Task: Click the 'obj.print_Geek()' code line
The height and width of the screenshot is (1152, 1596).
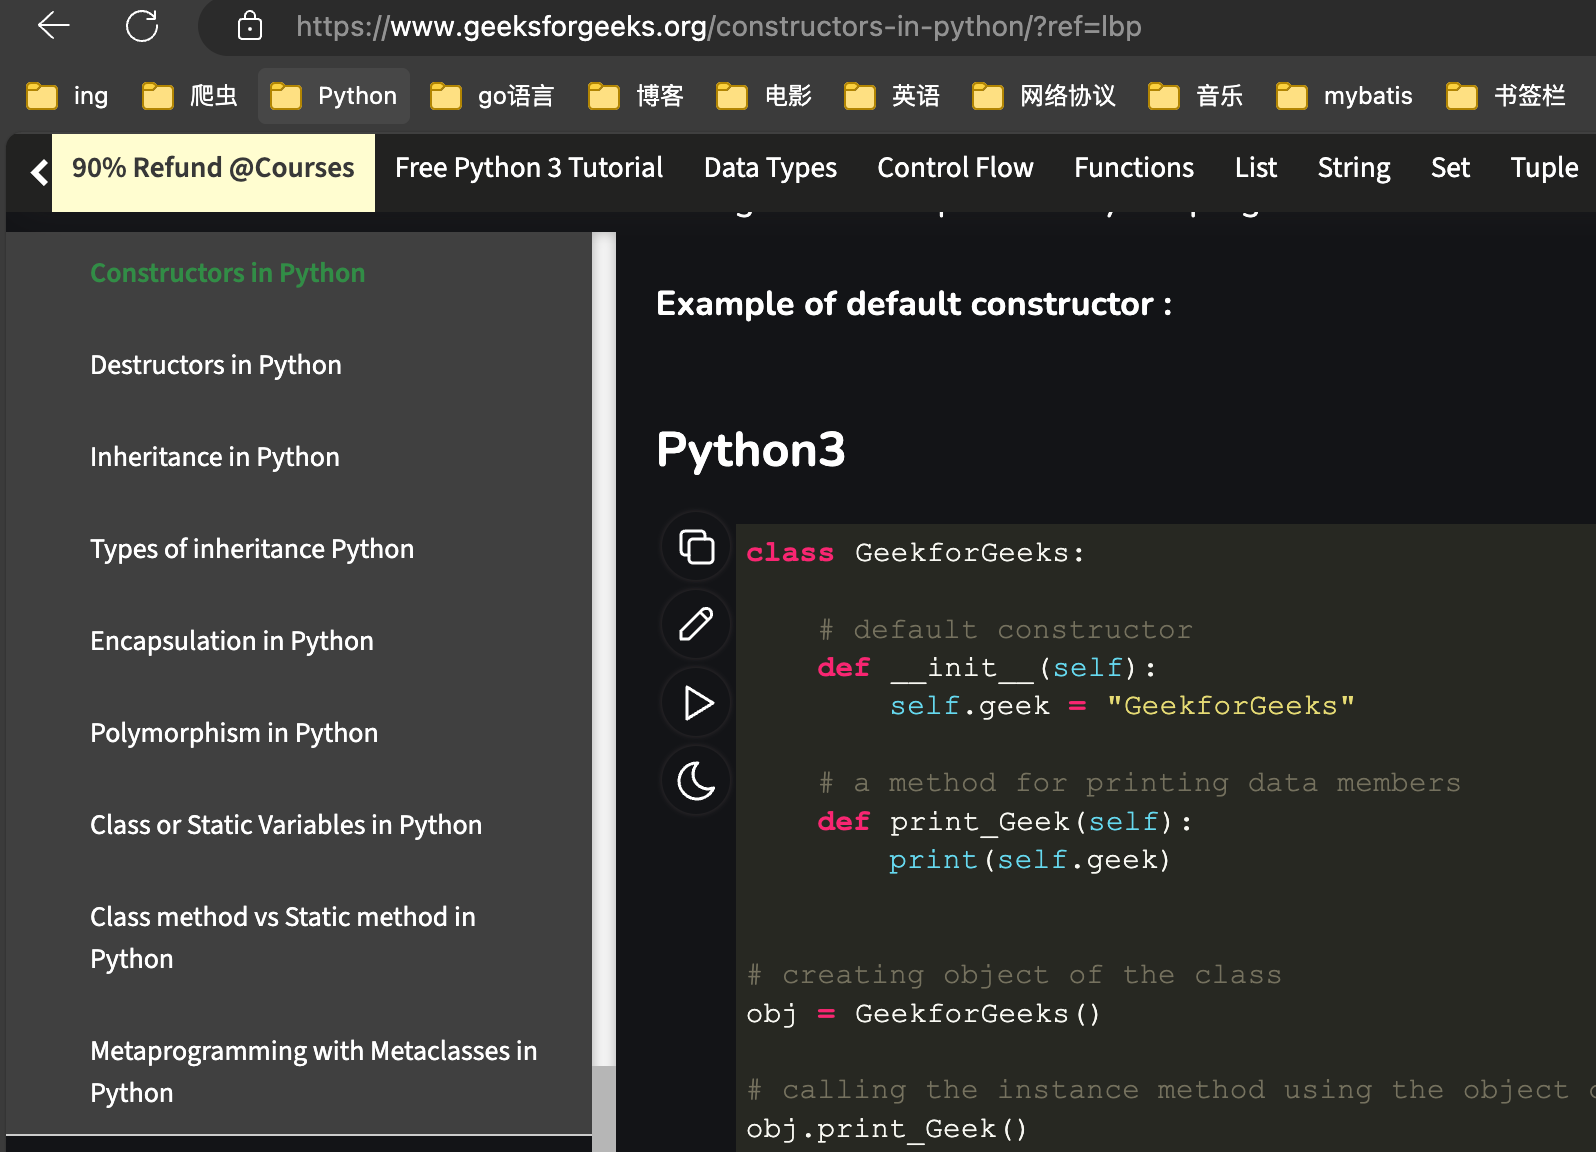Action: pos(887,1129)
